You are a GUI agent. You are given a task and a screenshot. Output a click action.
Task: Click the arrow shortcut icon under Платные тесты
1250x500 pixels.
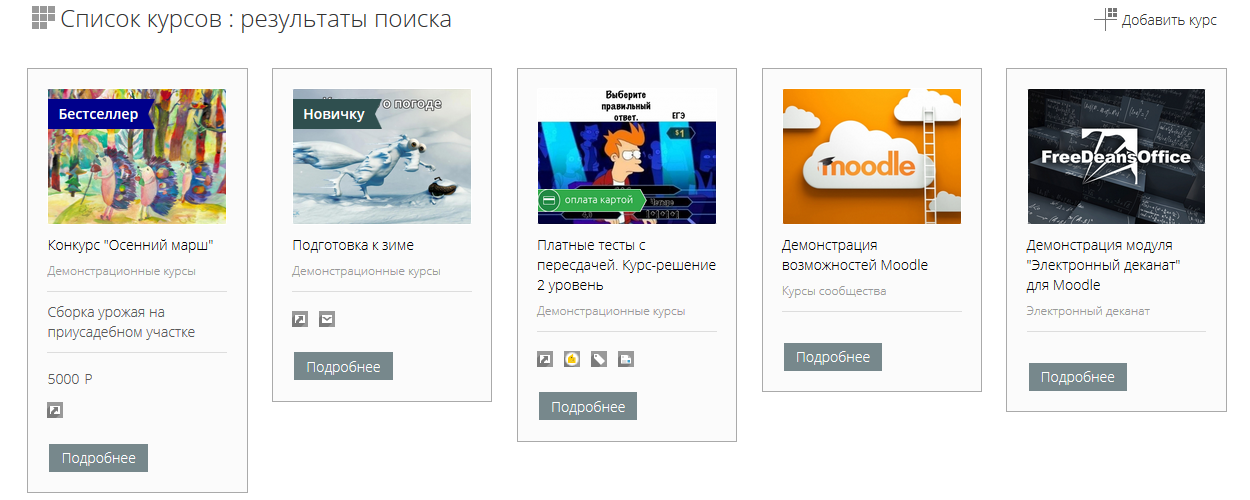[545, 359]
